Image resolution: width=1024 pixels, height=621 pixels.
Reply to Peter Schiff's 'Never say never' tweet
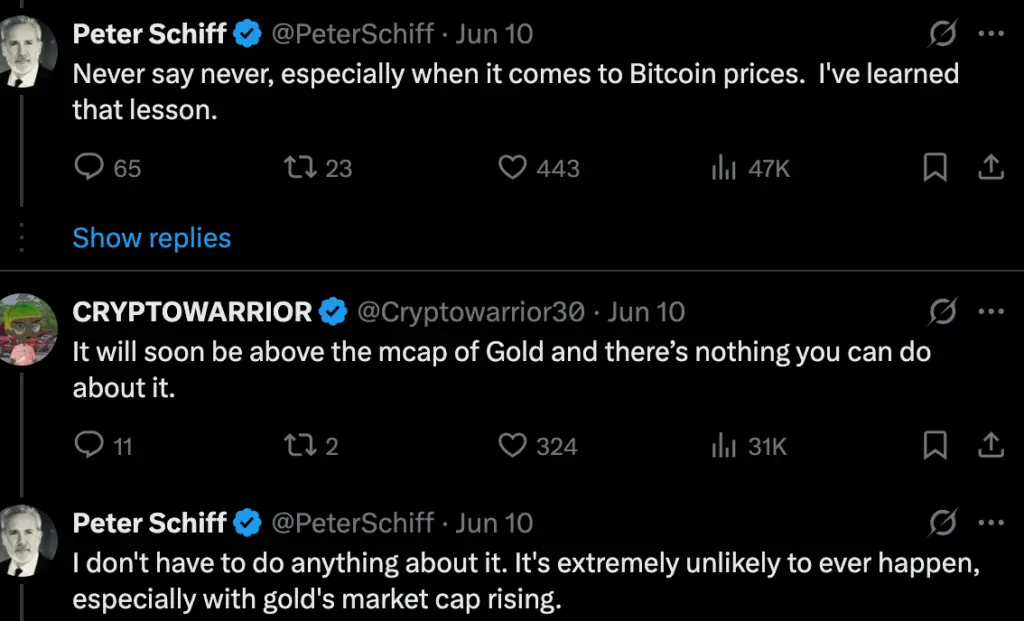point(91,168)
